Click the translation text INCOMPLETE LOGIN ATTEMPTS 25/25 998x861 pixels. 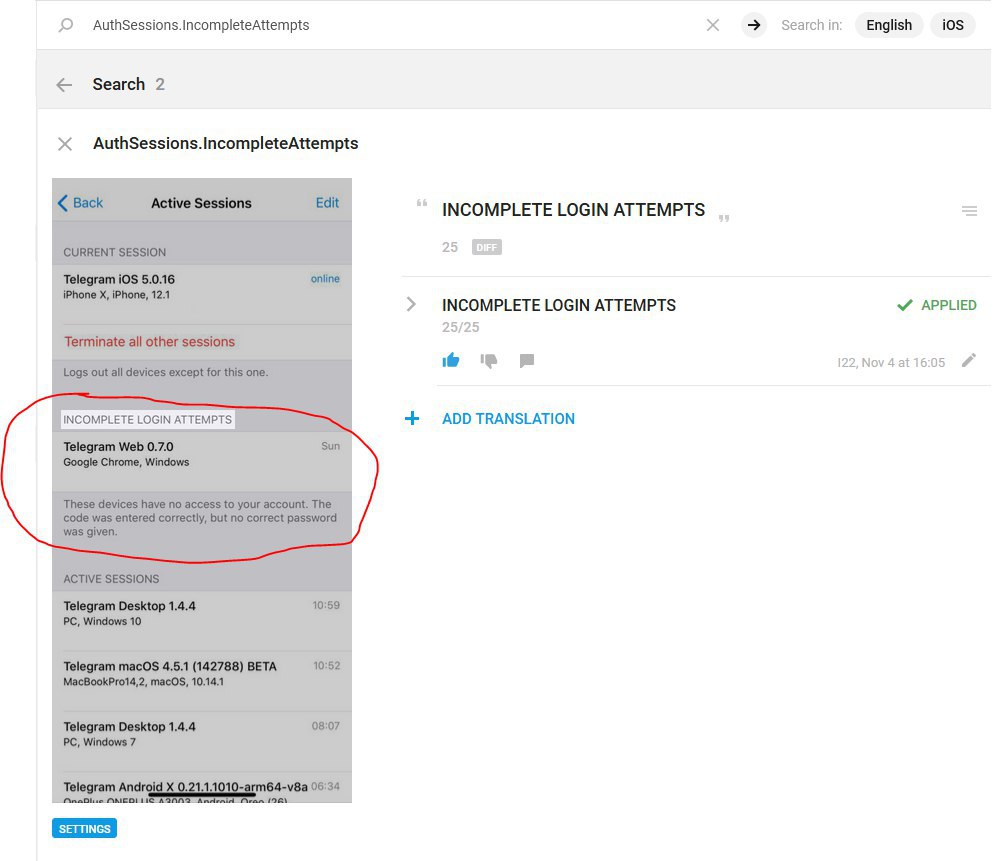tap(559, 314)
